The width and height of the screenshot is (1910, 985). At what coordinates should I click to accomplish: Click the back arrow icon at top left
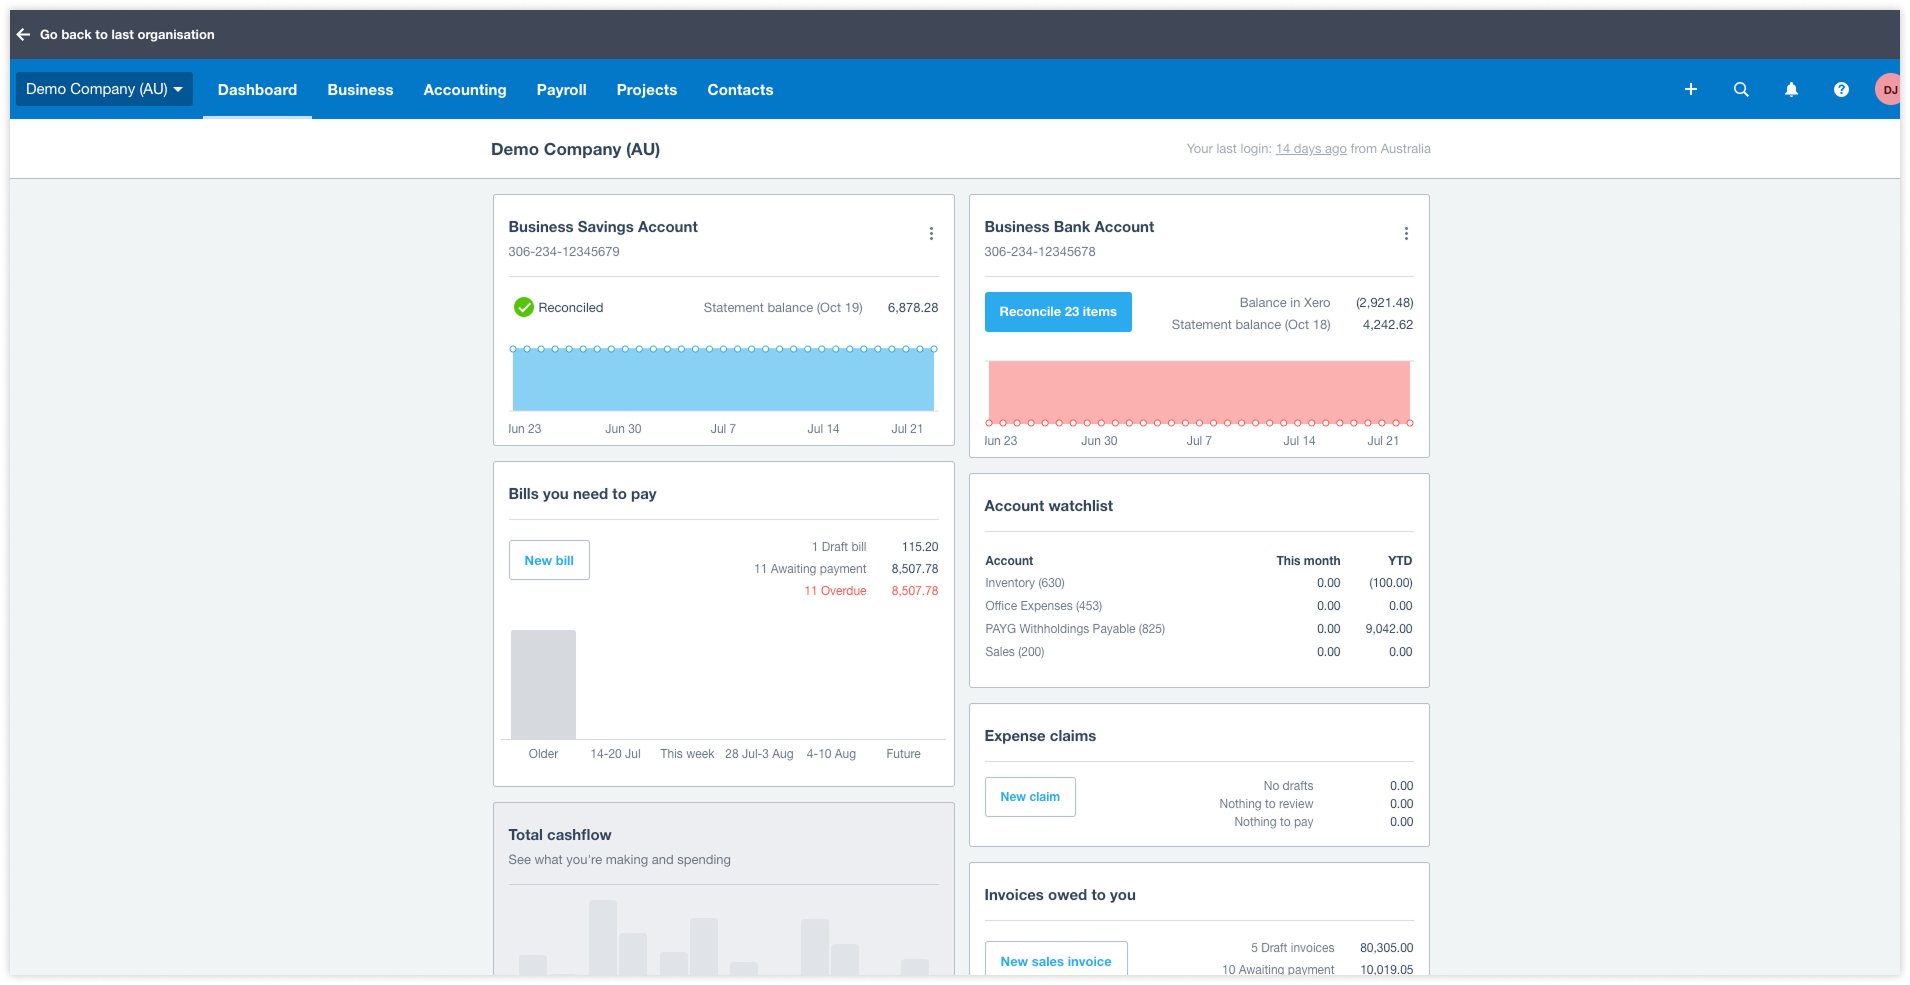click(x=23, y=34)
